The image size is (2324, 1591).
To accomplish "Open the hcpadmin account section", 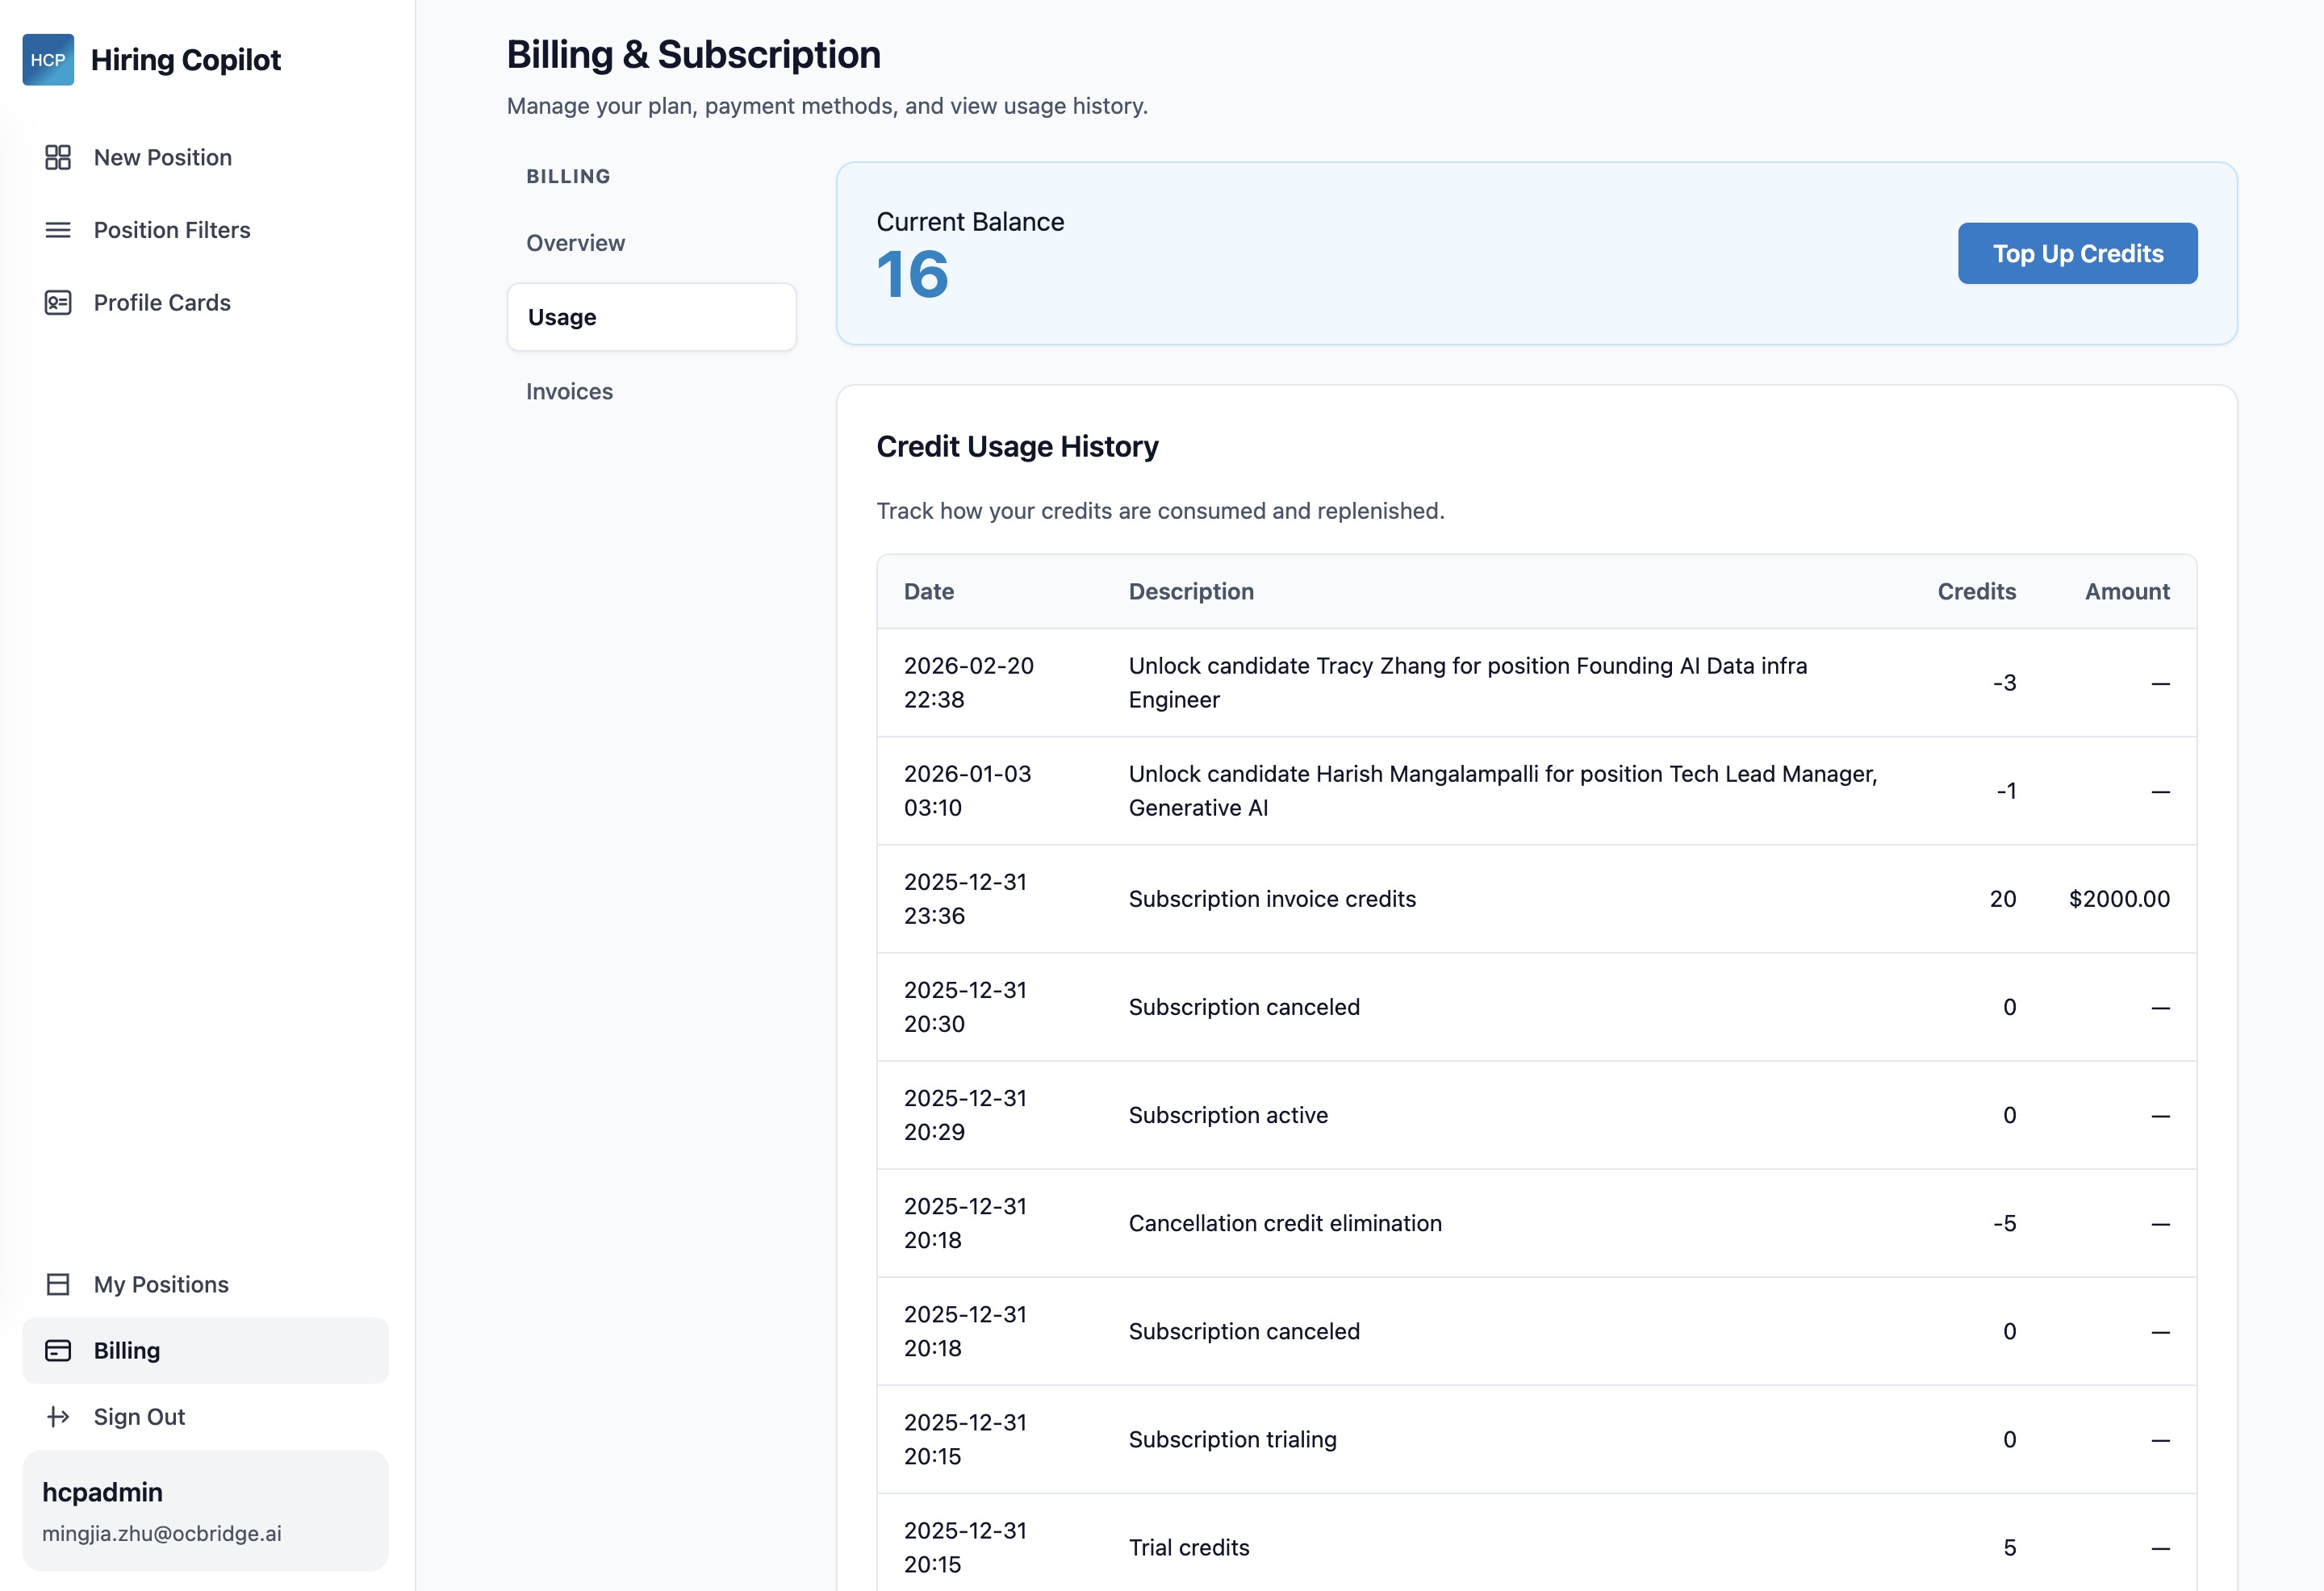I will [x=102, y=1491].
